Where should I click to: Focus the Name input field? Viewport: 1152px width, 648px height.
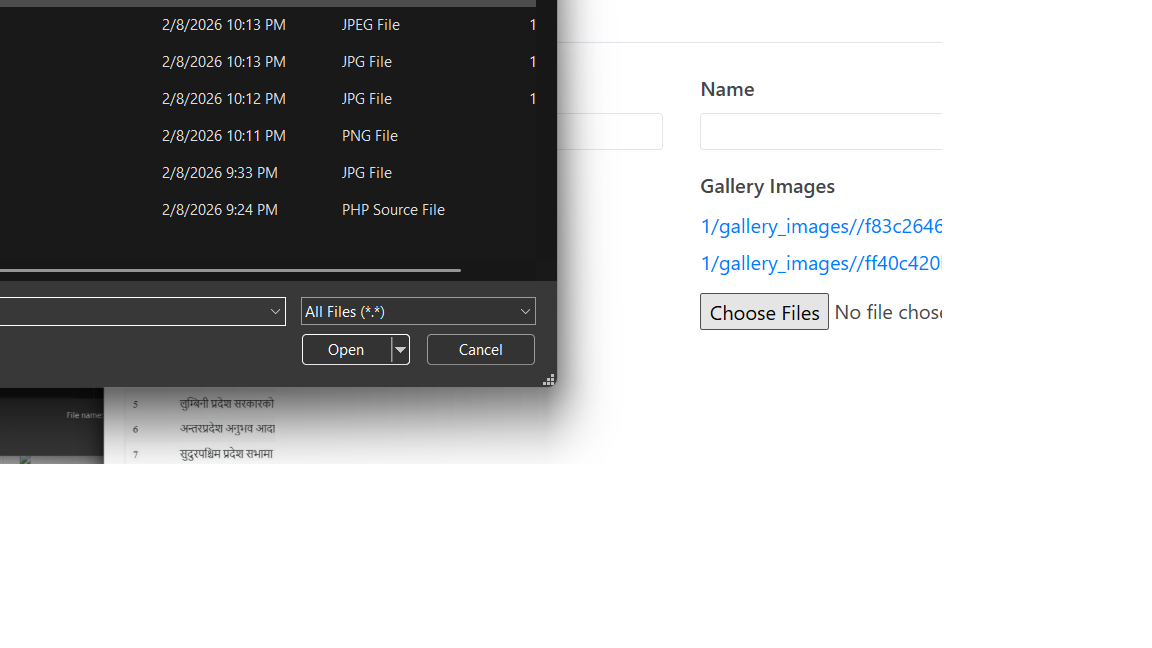820,131
